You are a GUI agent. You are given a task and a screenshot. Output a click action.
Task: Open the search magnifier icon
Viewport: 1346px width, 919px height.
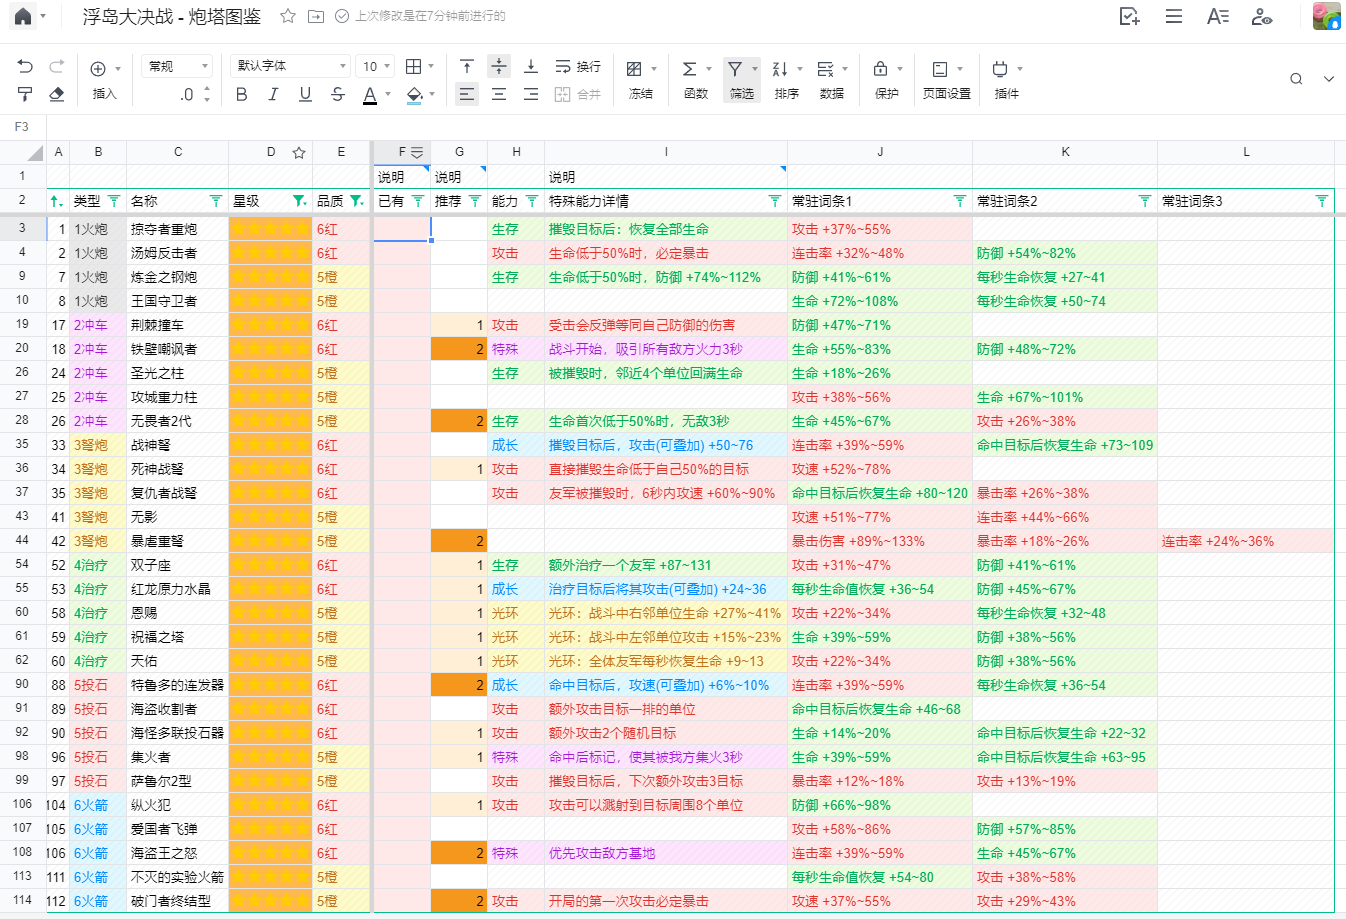(x=1296, y=79)
